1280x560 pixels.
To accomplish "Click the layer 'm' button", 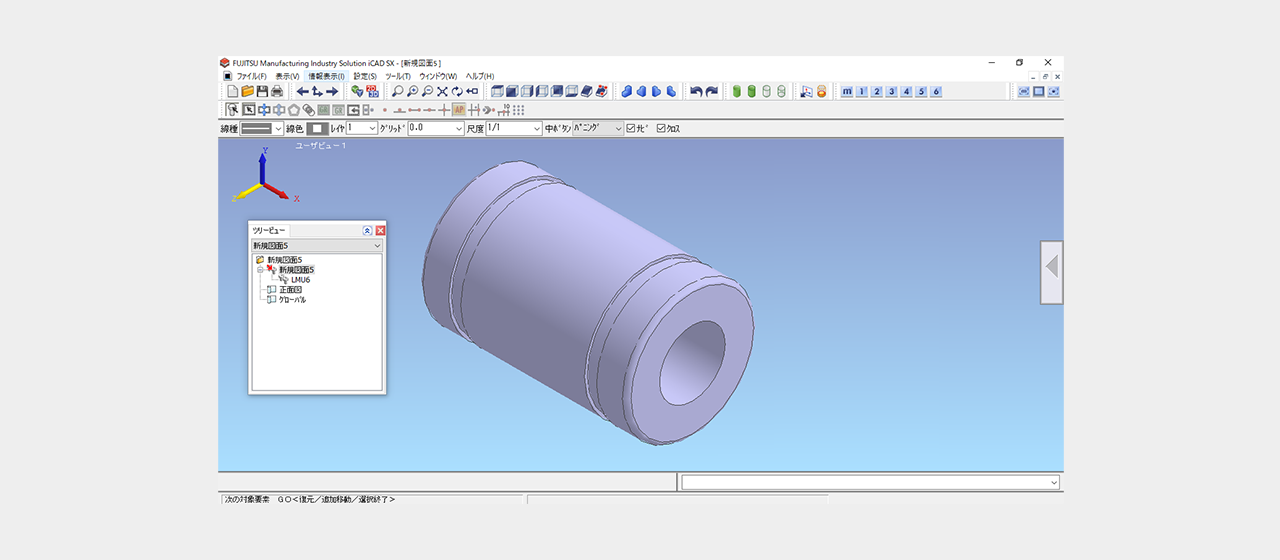I will (847, 92).
